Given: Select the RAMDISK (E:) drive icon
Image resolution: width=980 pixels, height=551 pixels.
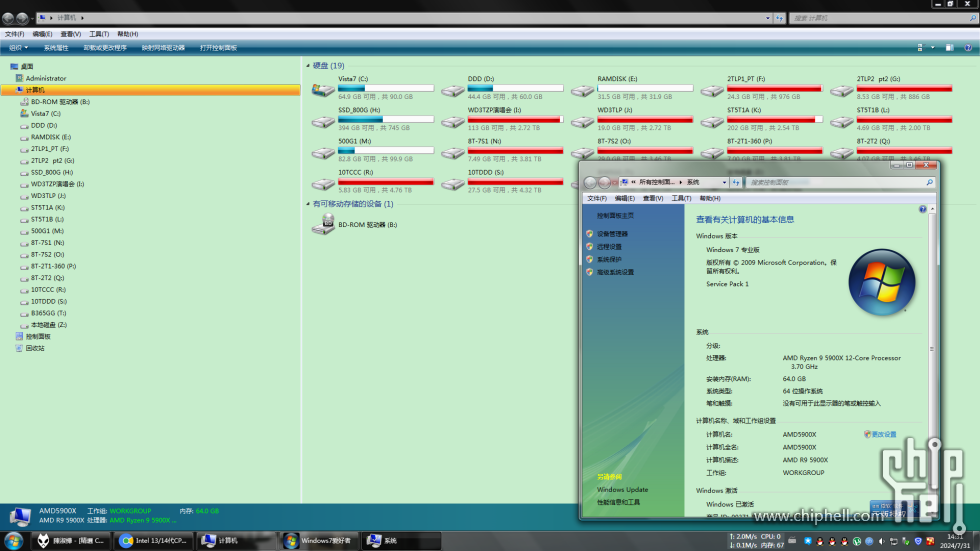Looking at the screenshot, I should click(582, 91).
